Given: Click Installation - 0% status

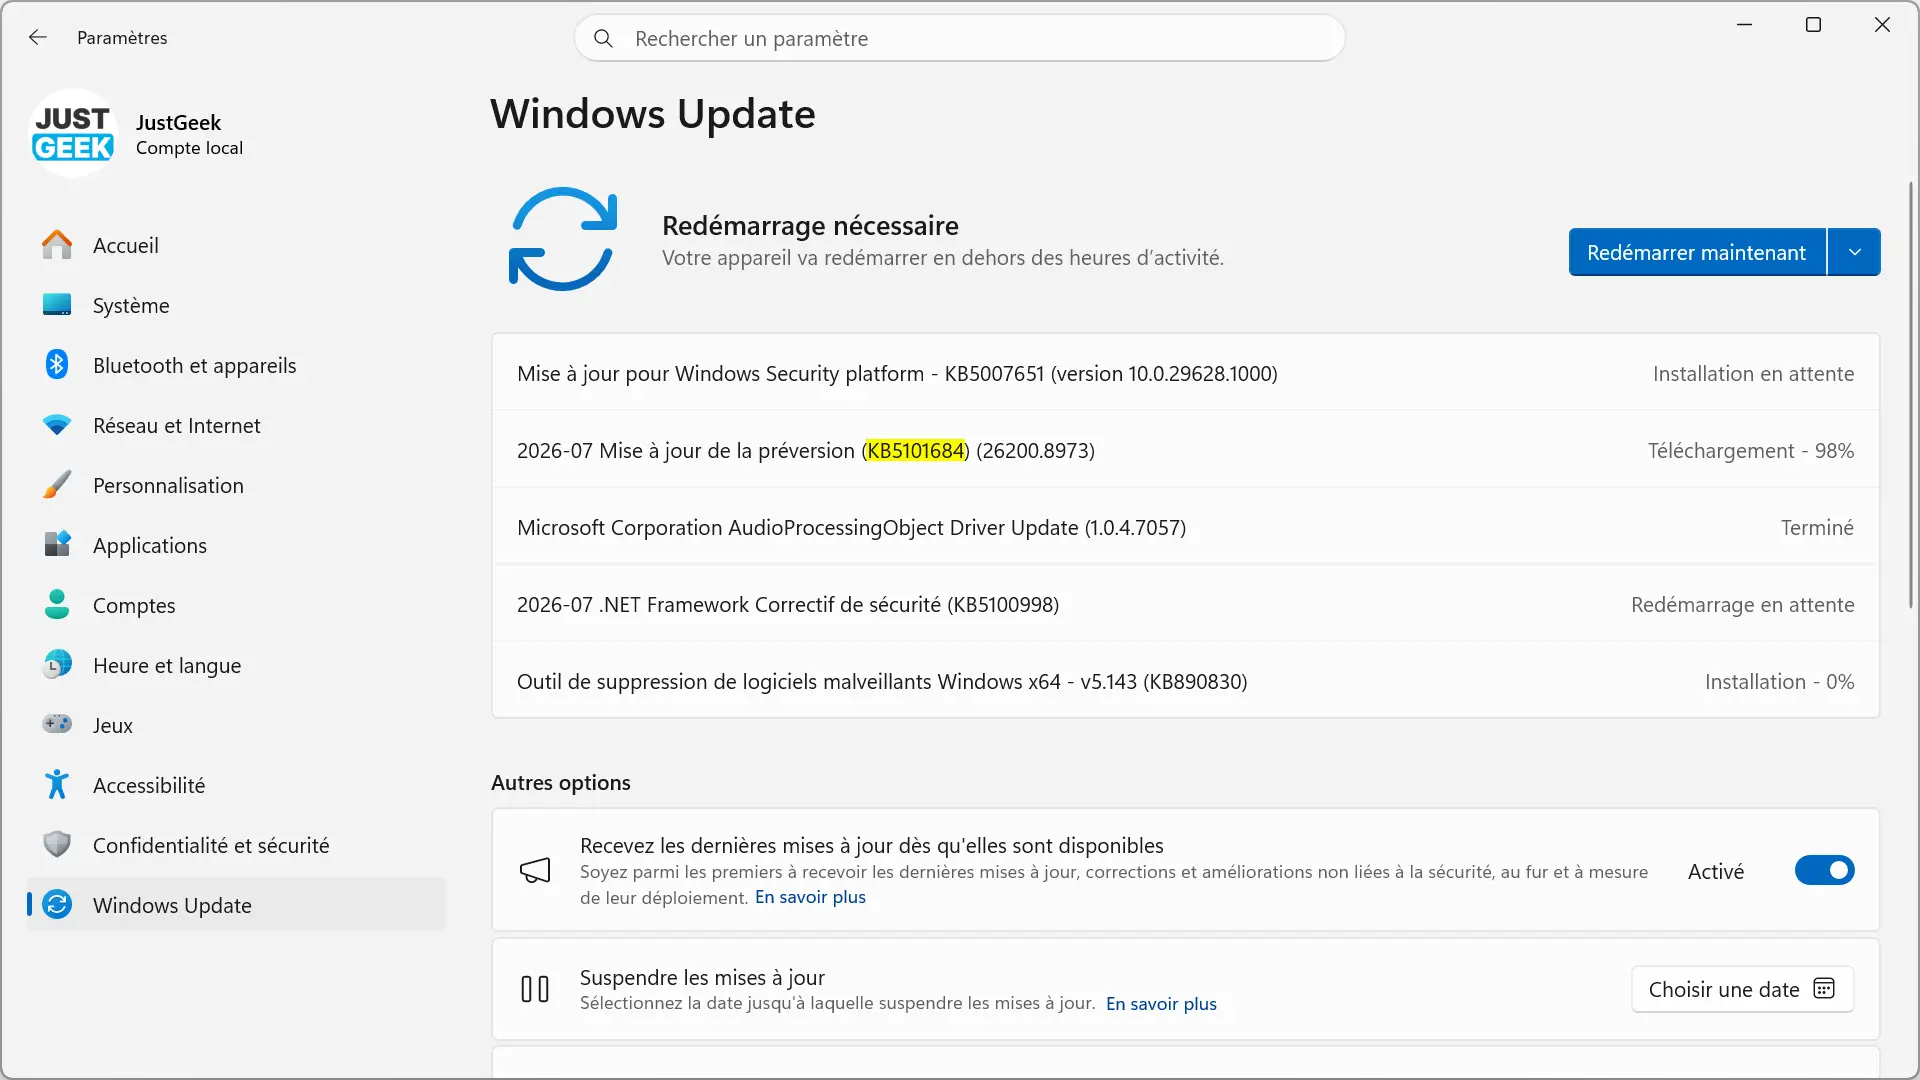Looking at the screenshot, I should 1779,681.
